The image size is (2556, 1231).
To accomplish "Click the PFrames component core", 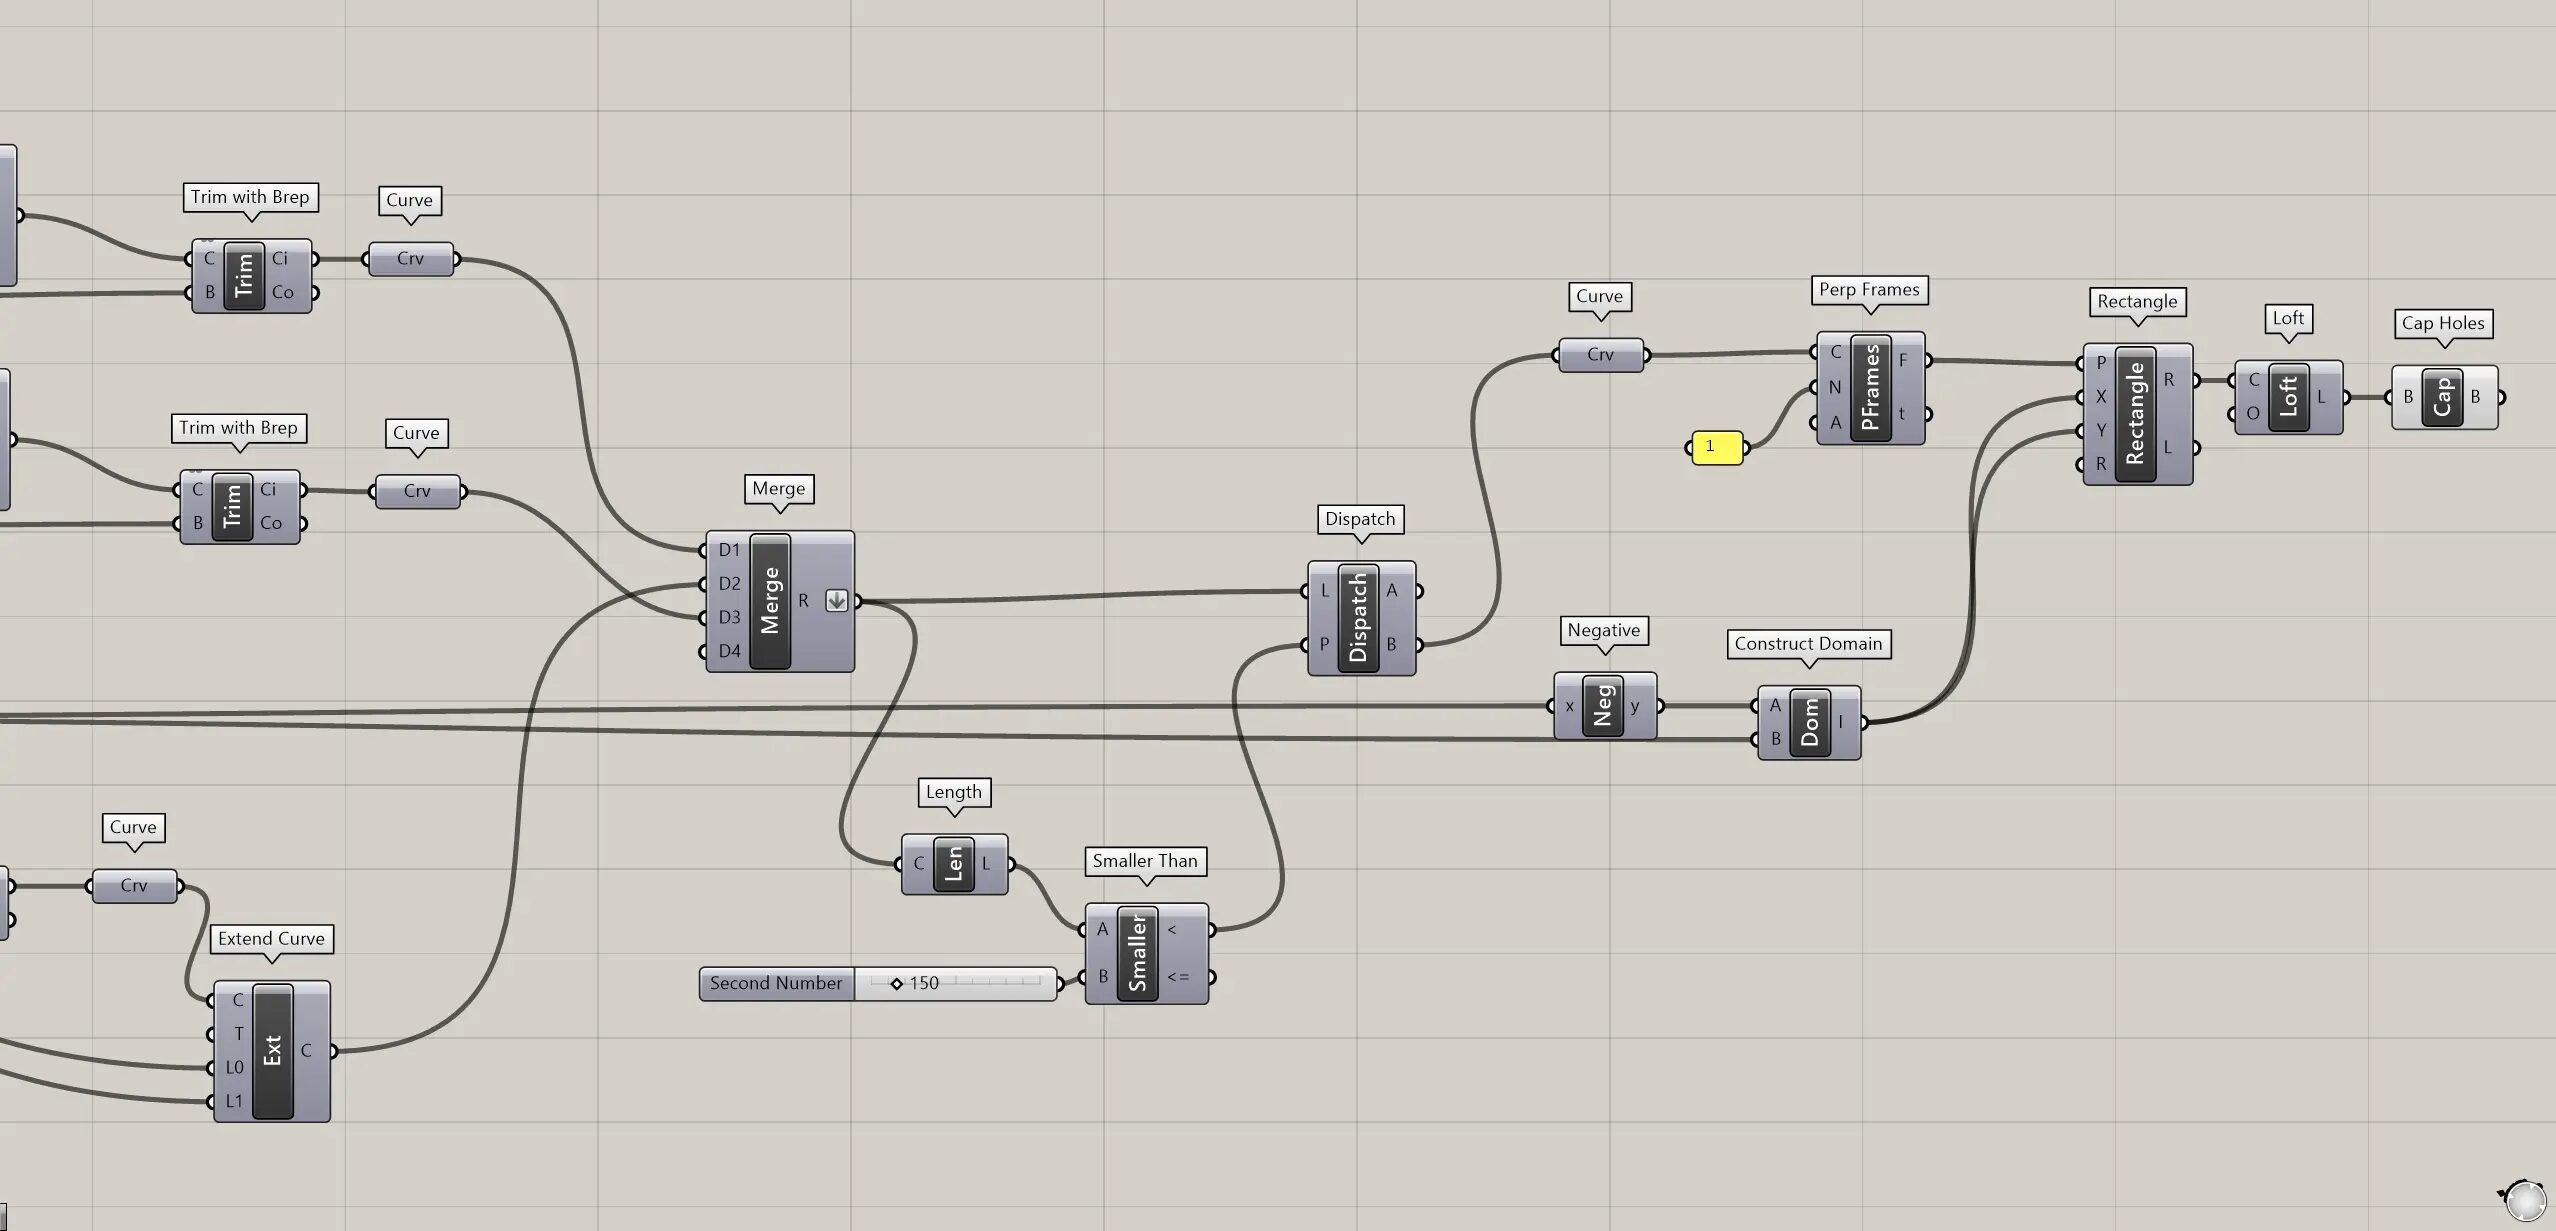I will [x=1870, y=388].
